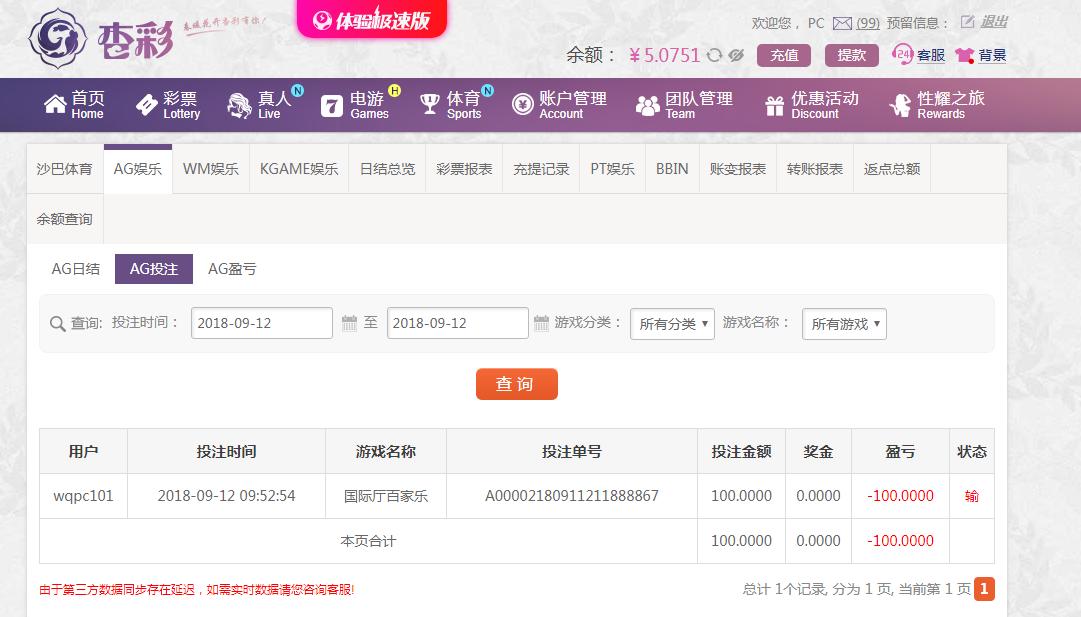This screenshot has width=1081, height=617.
Task: Click the 背景 link
Action: pos(992,55)
